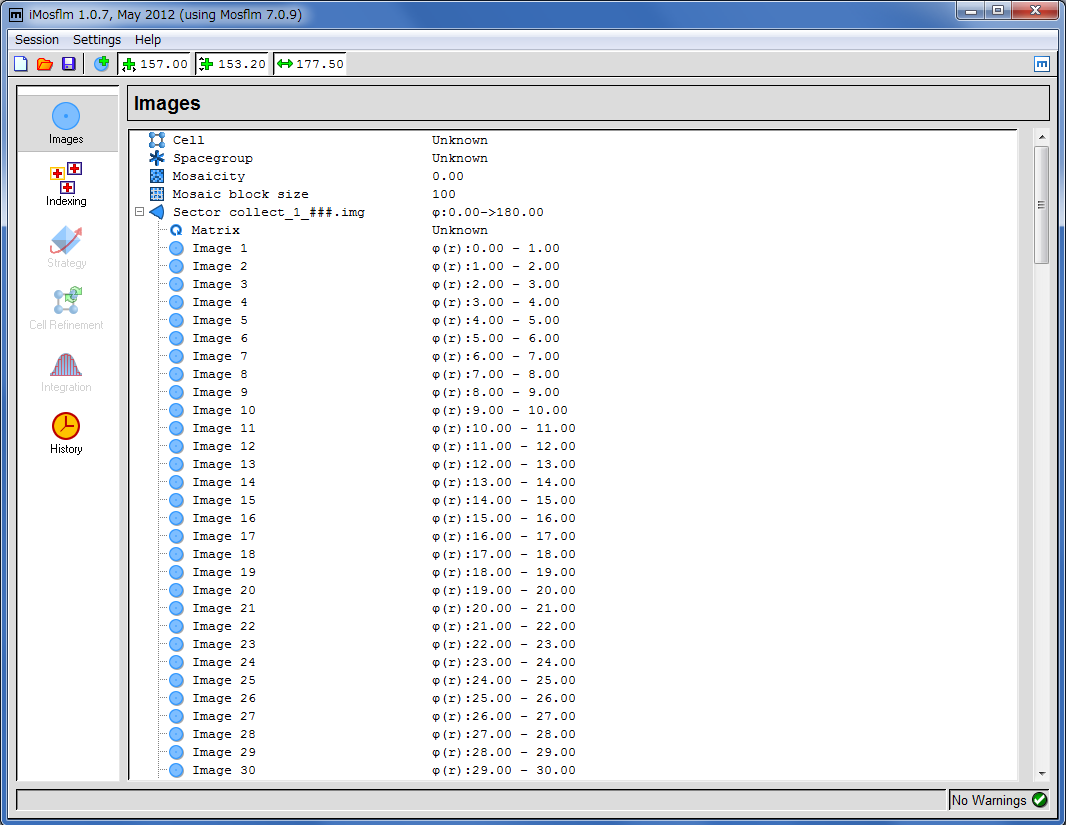Viewport: 1066px width, 825px height.
Task: Open the Indexing pane
Action: (66, 184)
